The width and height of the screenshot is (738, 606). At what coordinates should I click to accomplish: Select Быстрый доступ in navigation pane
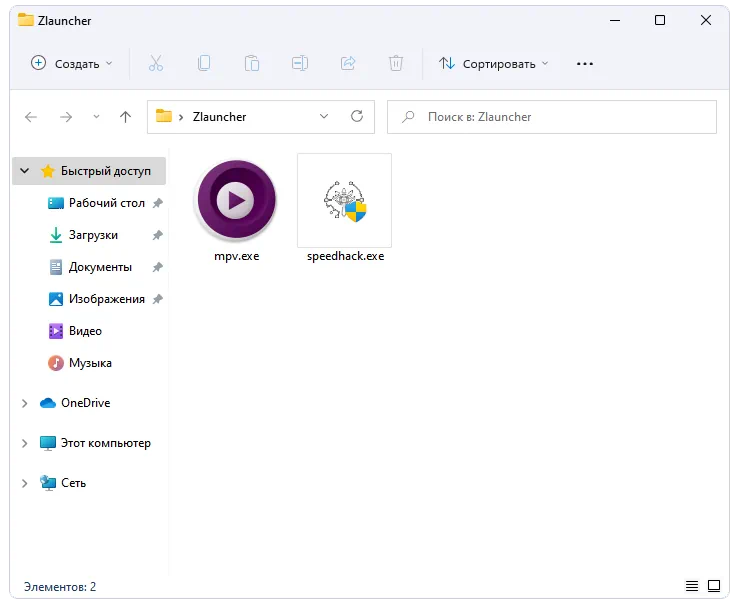pos(89,171)
